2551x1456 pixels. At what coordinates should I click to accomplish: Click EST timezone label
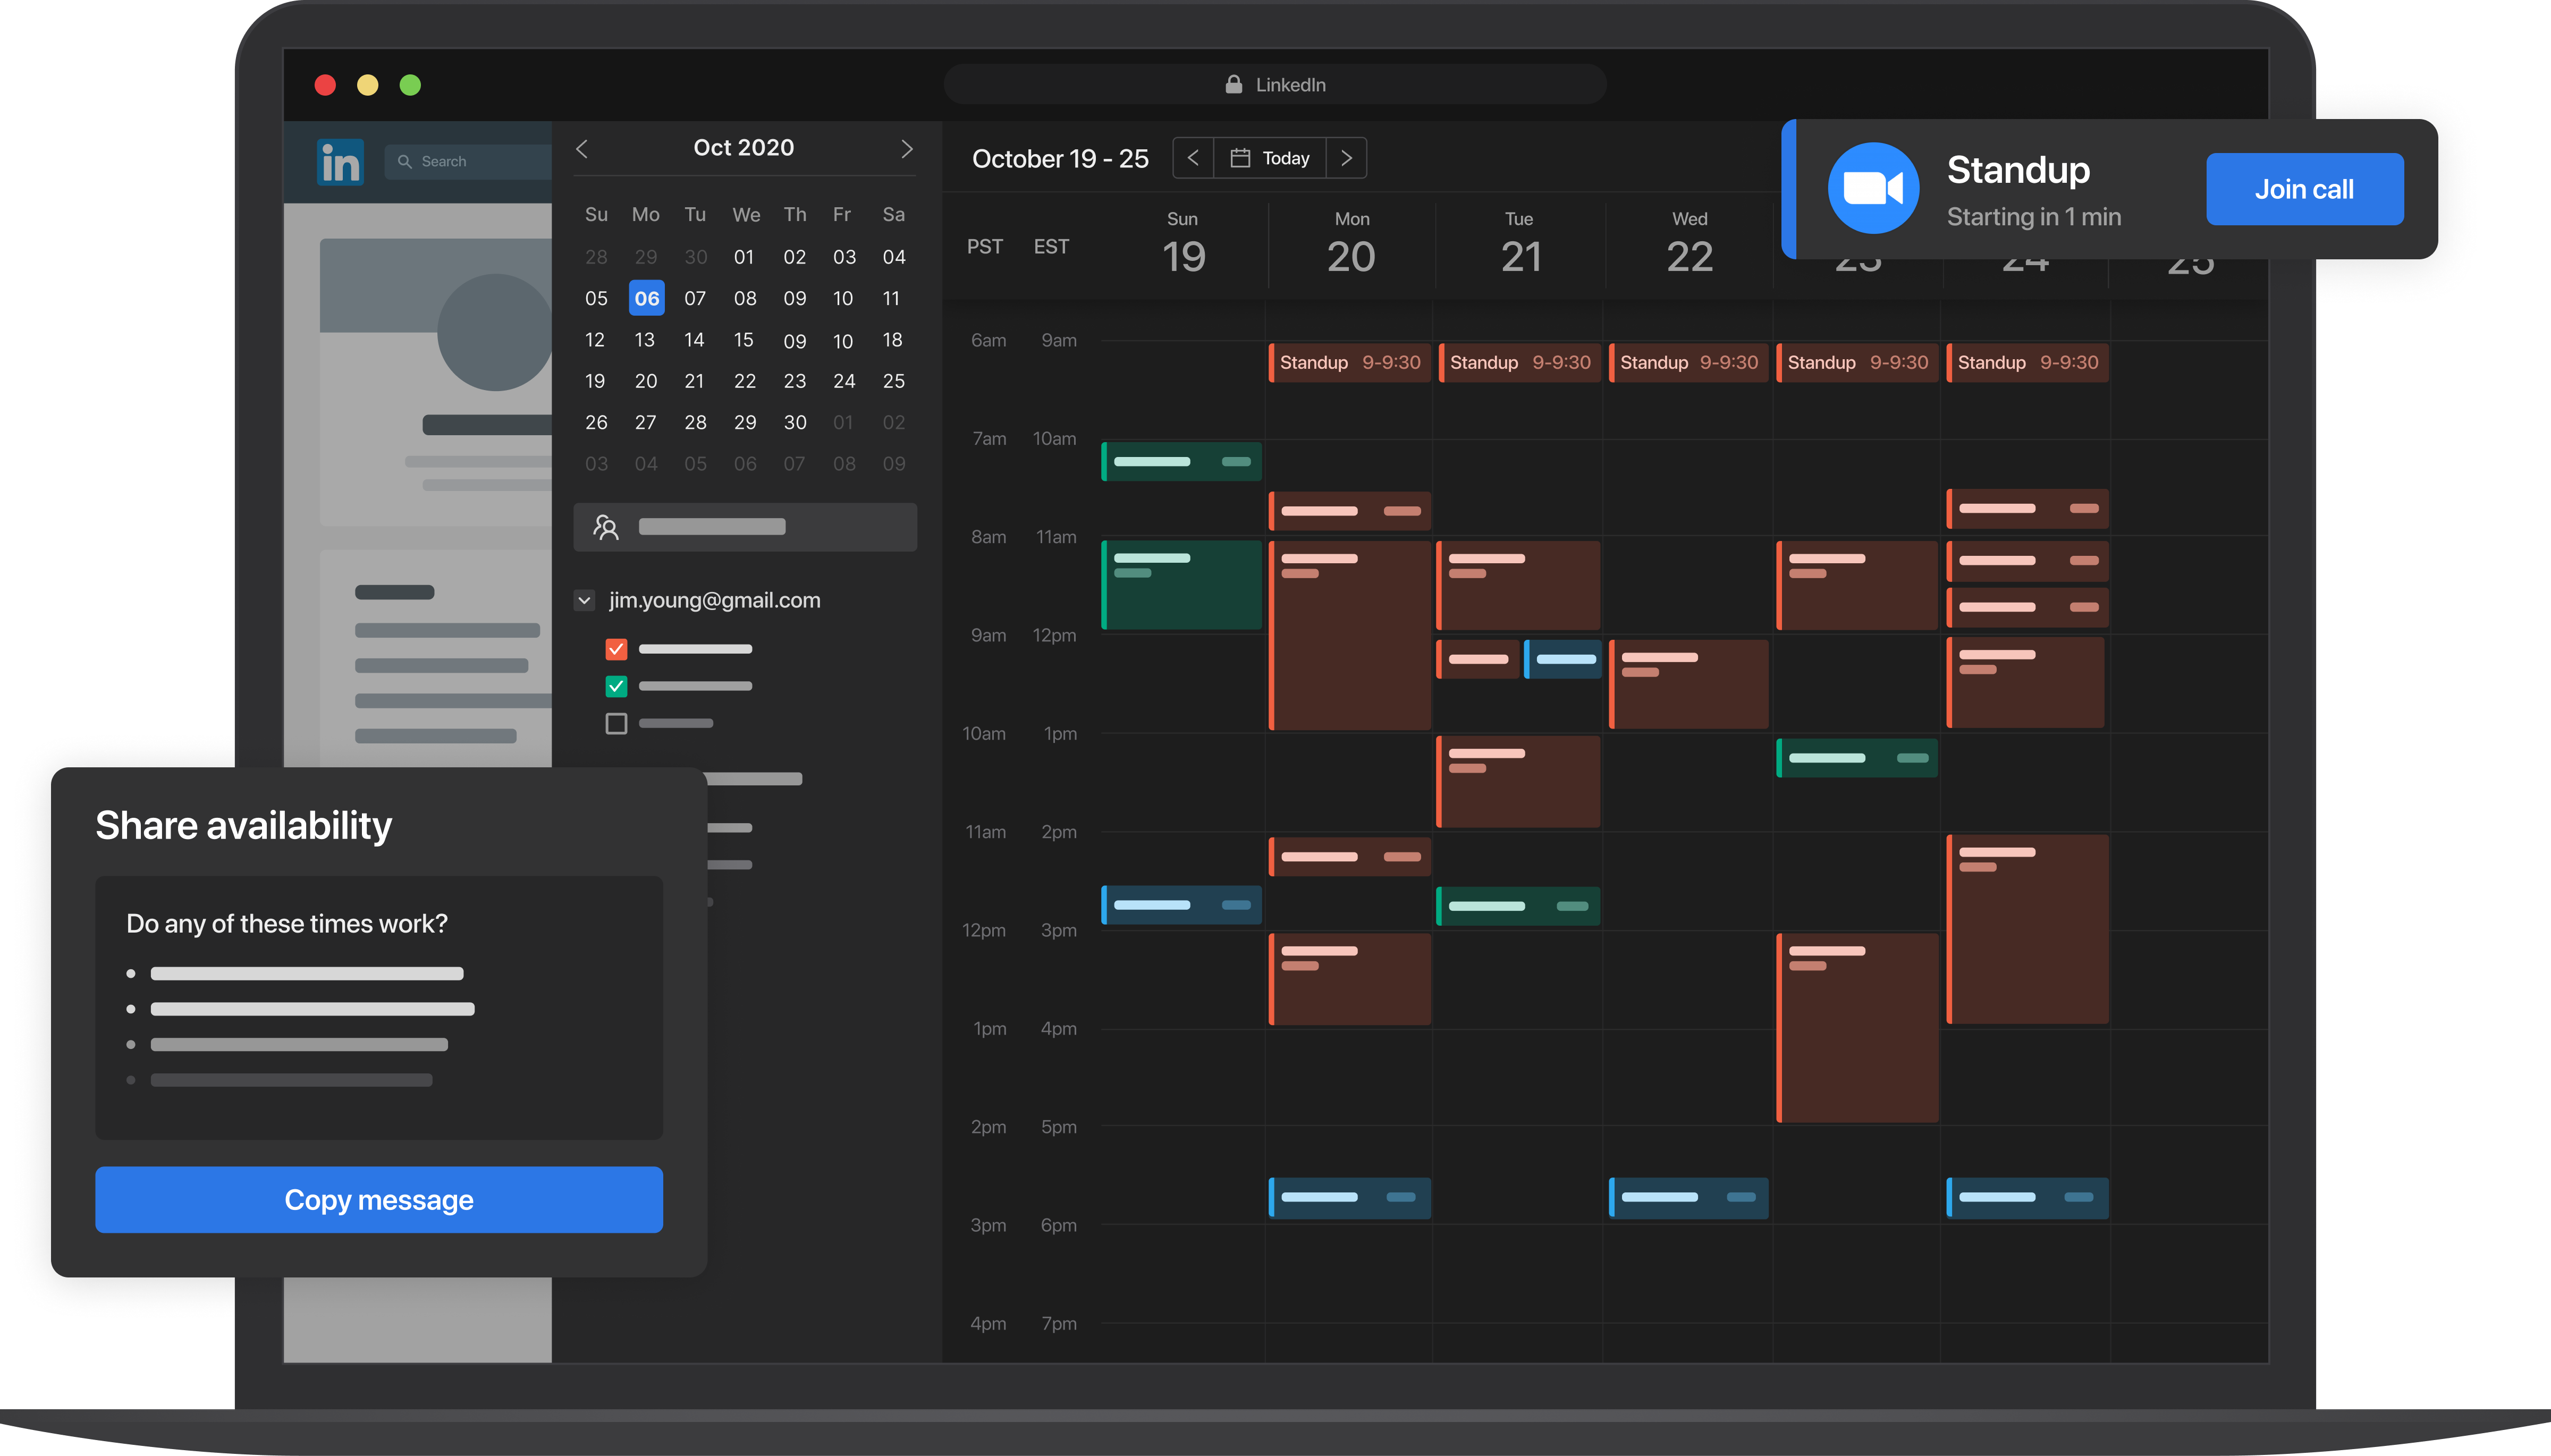coord(1051,246)
